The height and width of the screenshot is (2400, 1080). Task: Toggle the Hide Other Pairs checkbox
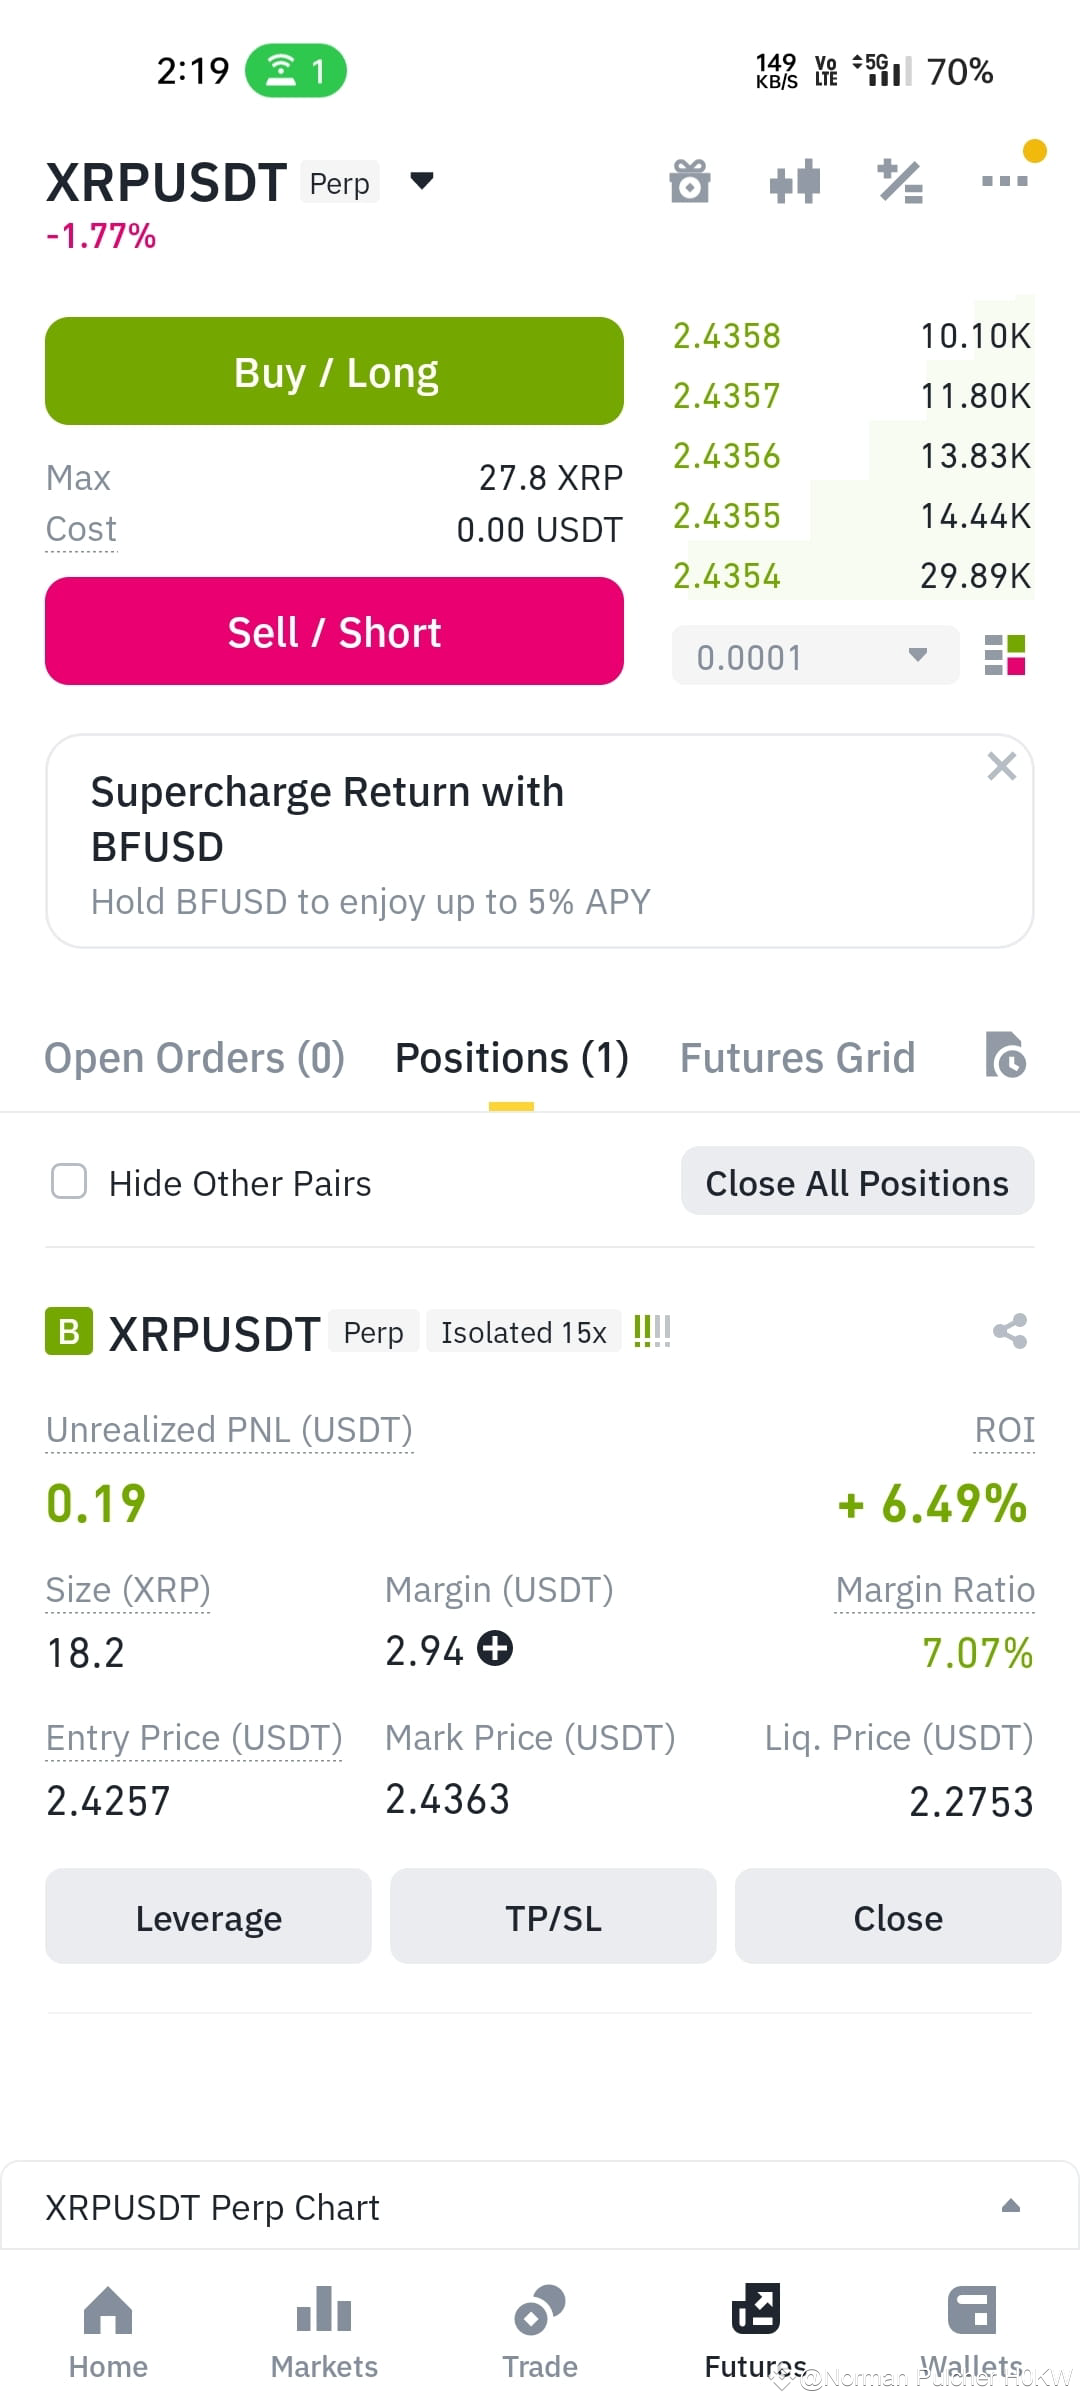[69, 1181]
